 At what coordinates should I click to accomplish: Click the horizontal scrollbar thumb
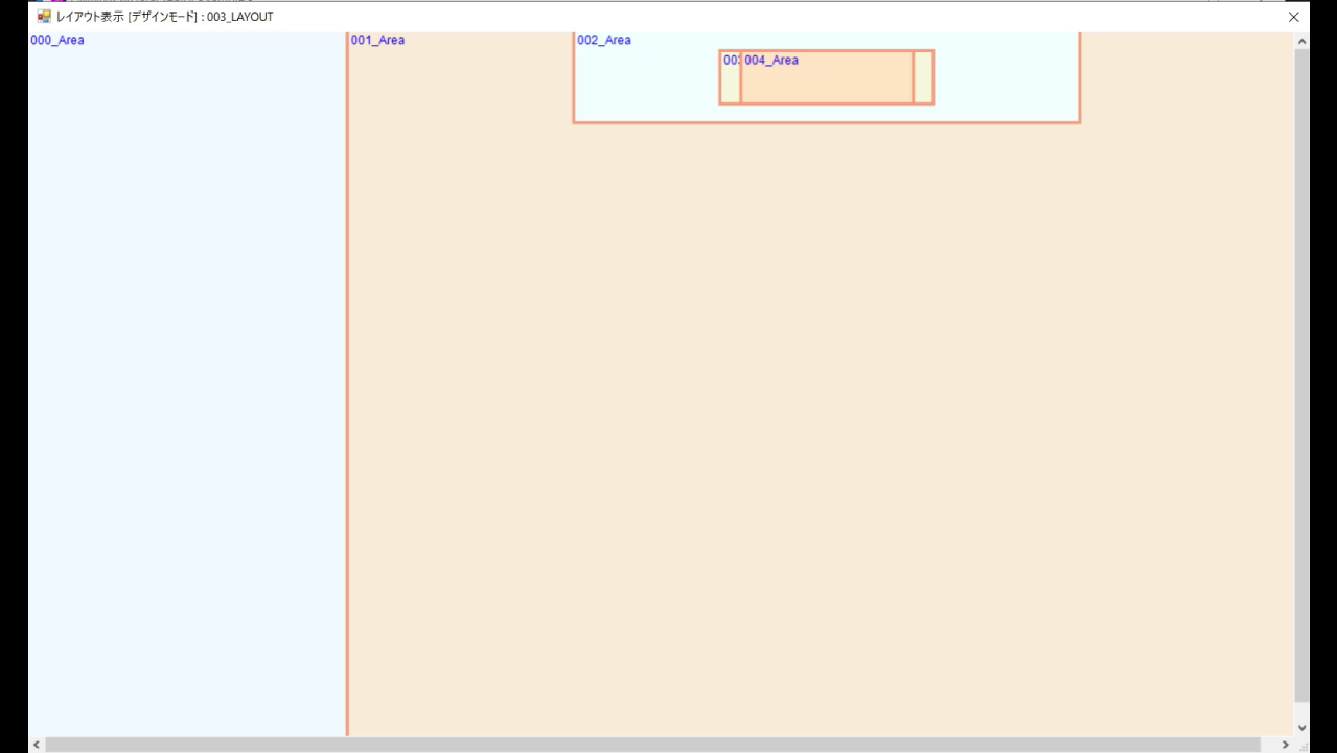[655, 745]
